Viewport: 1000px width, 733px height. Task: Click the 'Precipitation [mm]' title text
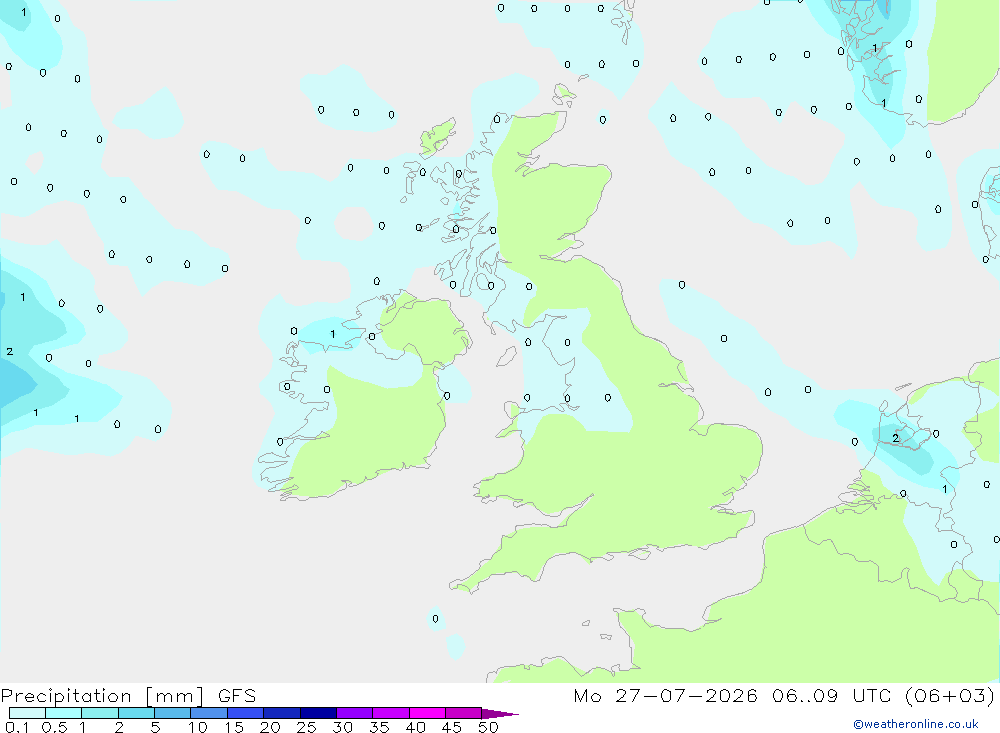(102, 696)
